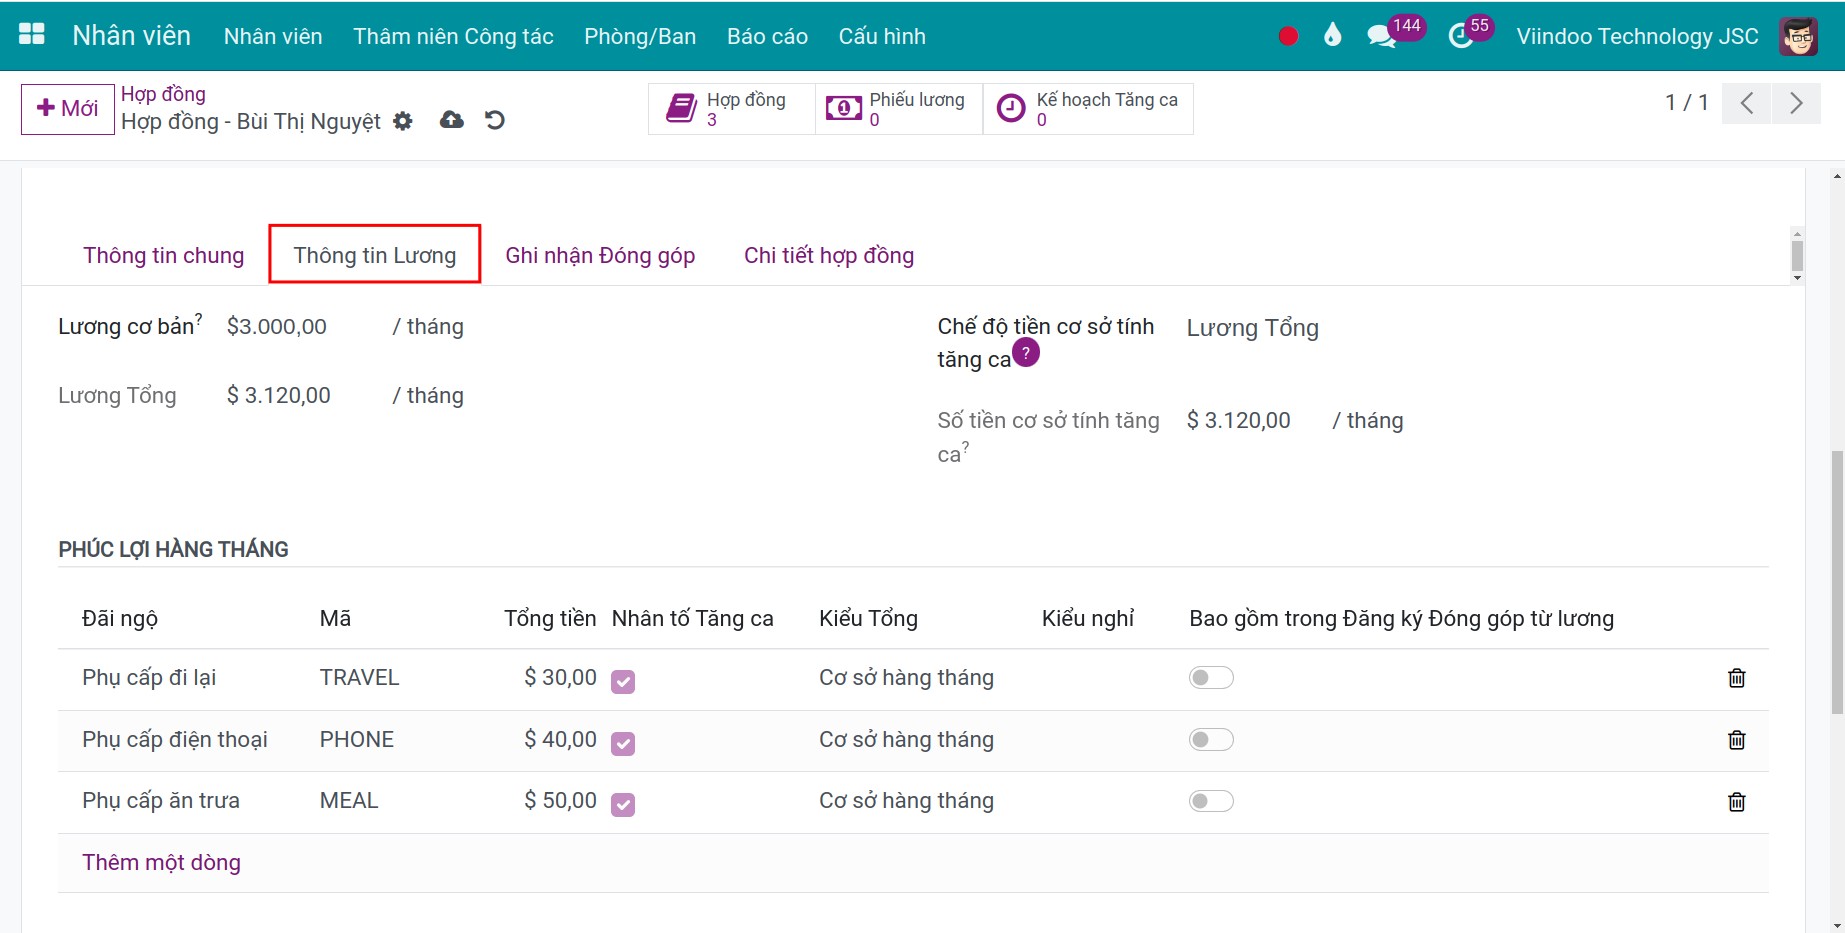Delete the Phụ cấp điện thoại row
Viewport: 1845px width, 933px height.
pos(1737,740)
